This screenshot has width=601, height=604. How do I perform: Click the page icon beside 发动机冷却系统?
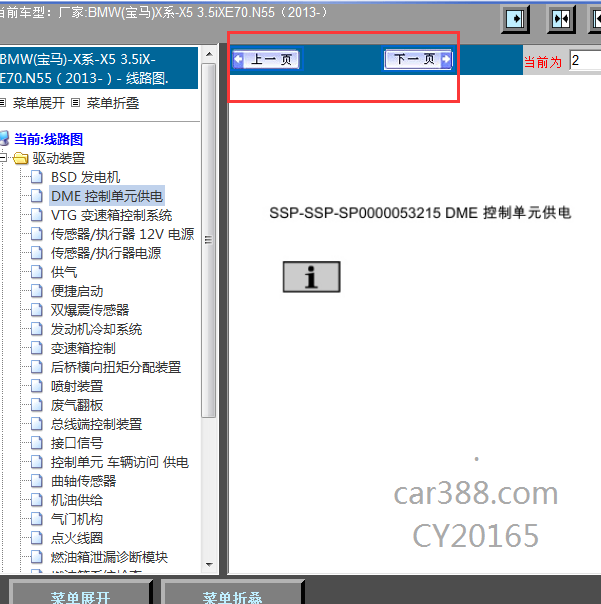37,329
